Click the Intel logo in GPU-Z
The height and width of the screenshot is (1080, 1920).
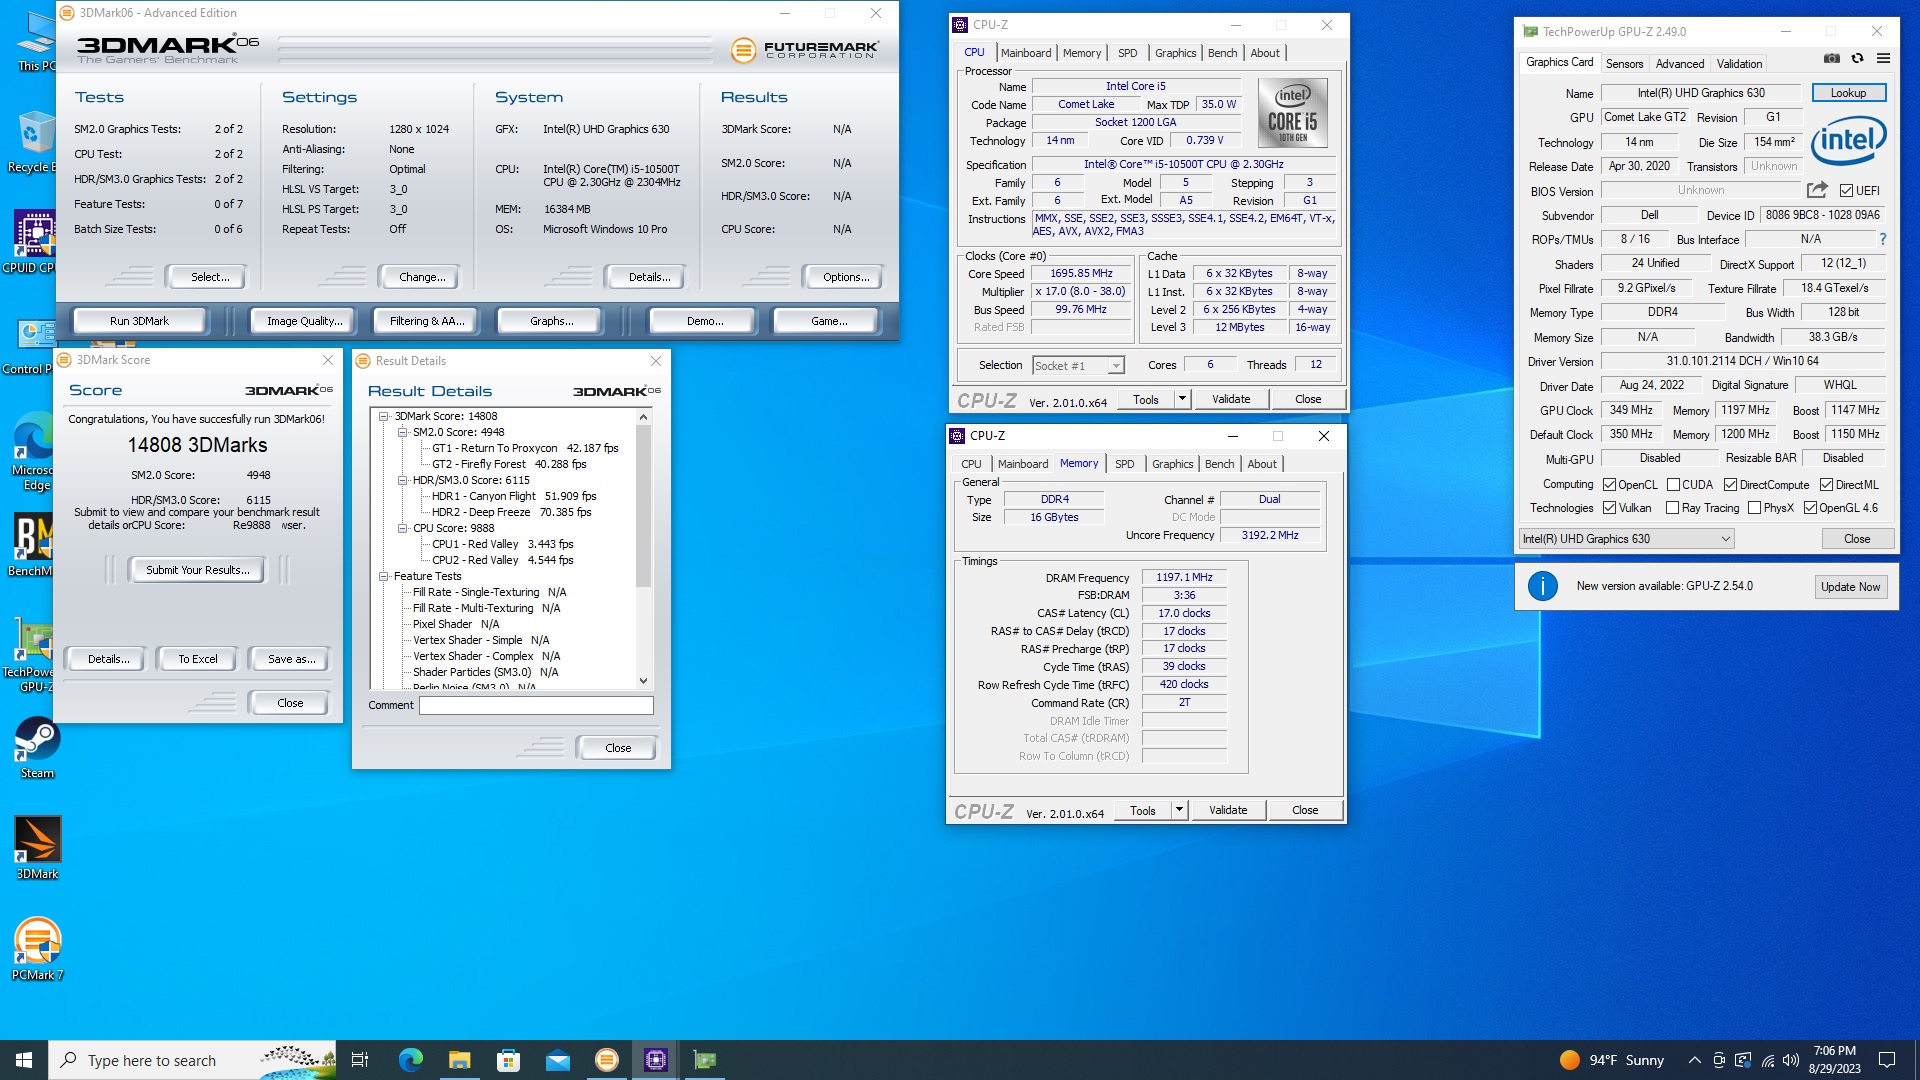(x=1848, y=141)
